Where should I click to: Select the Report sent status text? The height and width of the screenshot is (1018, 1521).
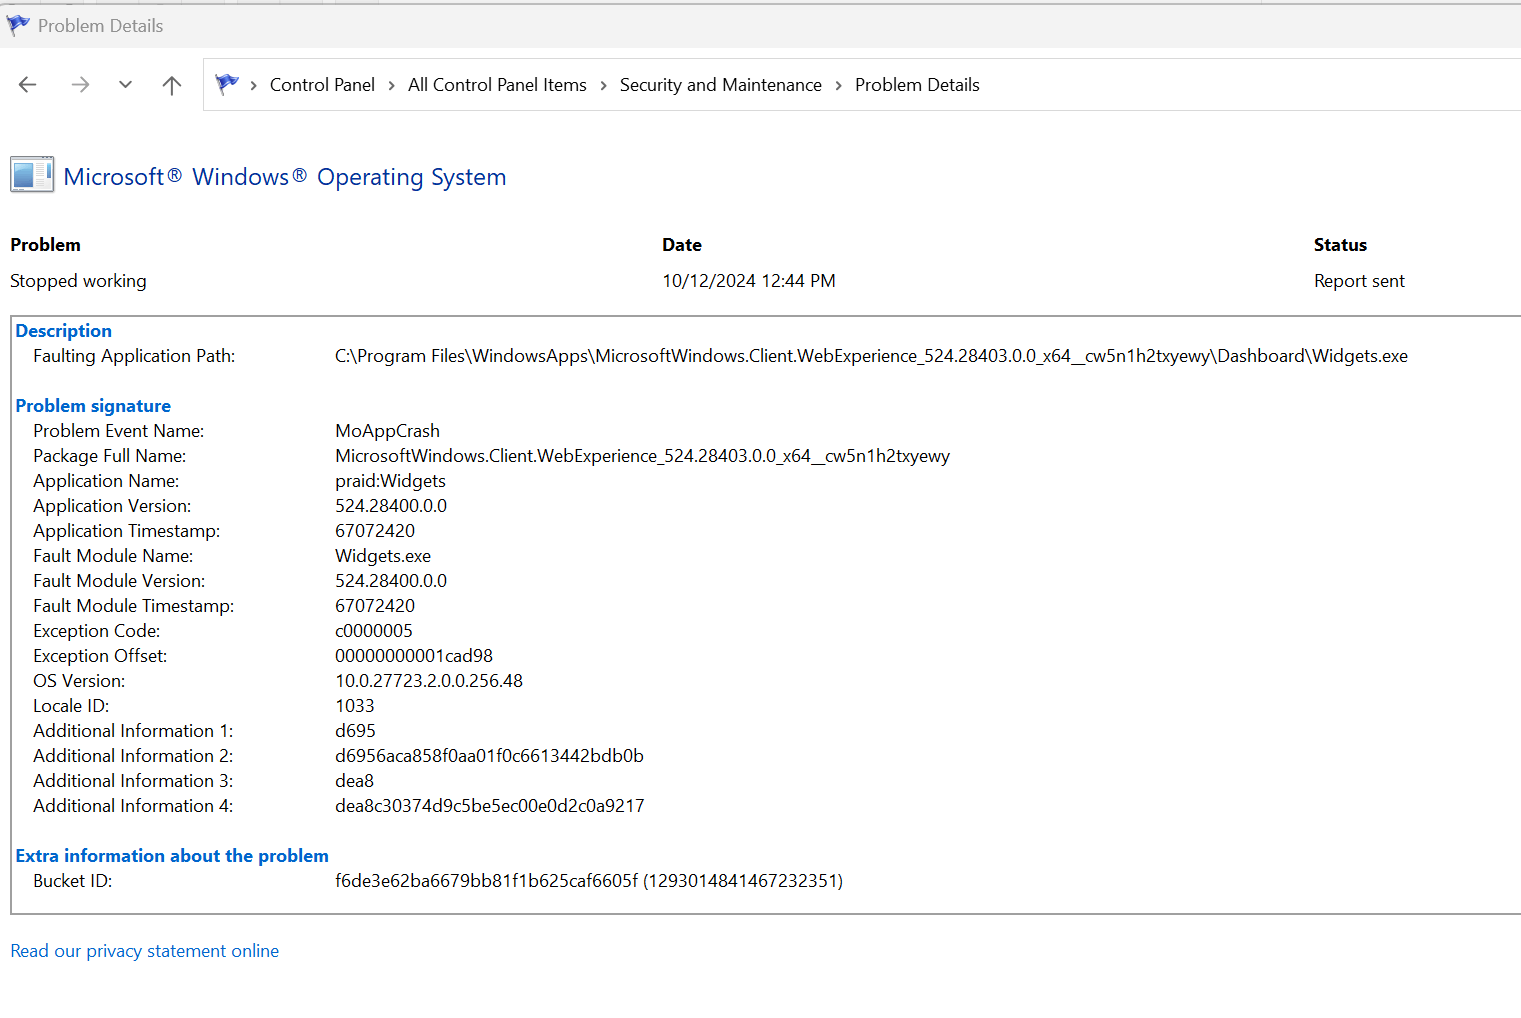click(x=1359, y=281)
